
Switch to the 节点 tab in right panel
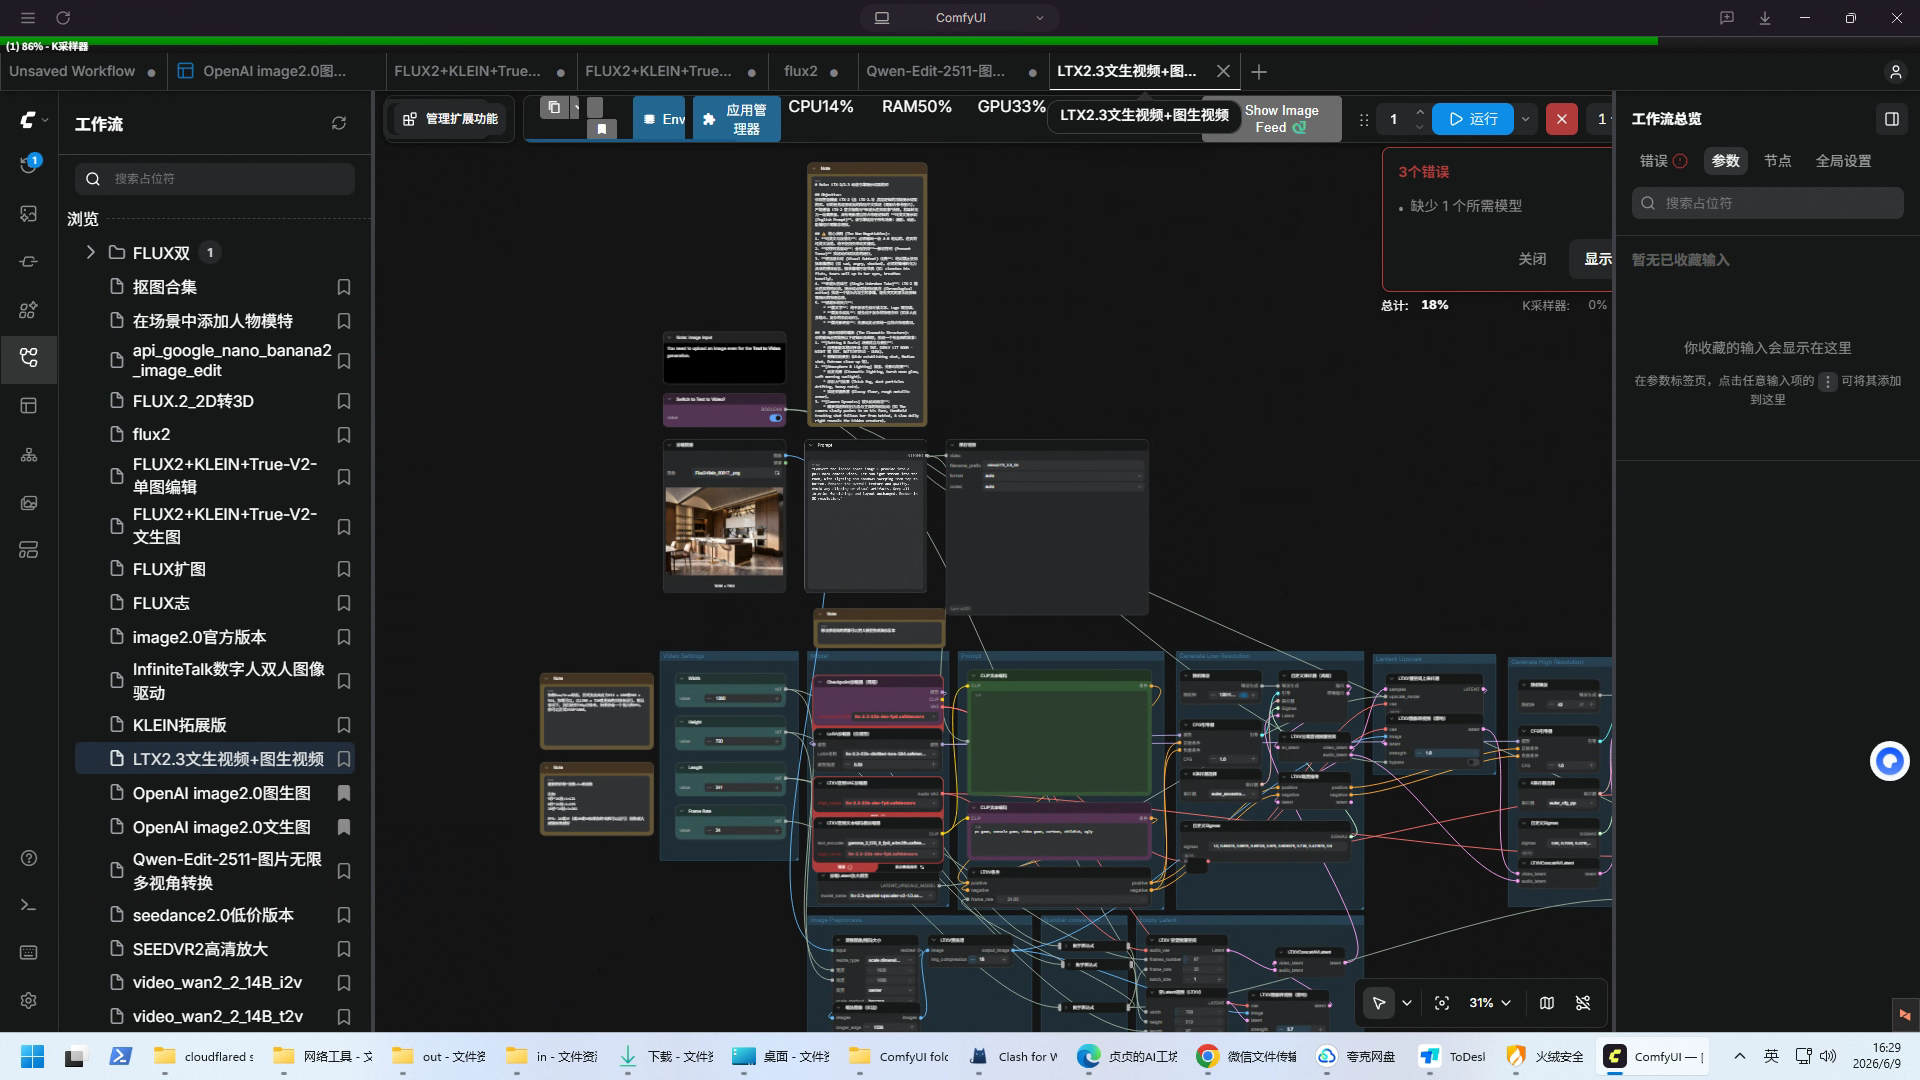[x=1777, y=161]
